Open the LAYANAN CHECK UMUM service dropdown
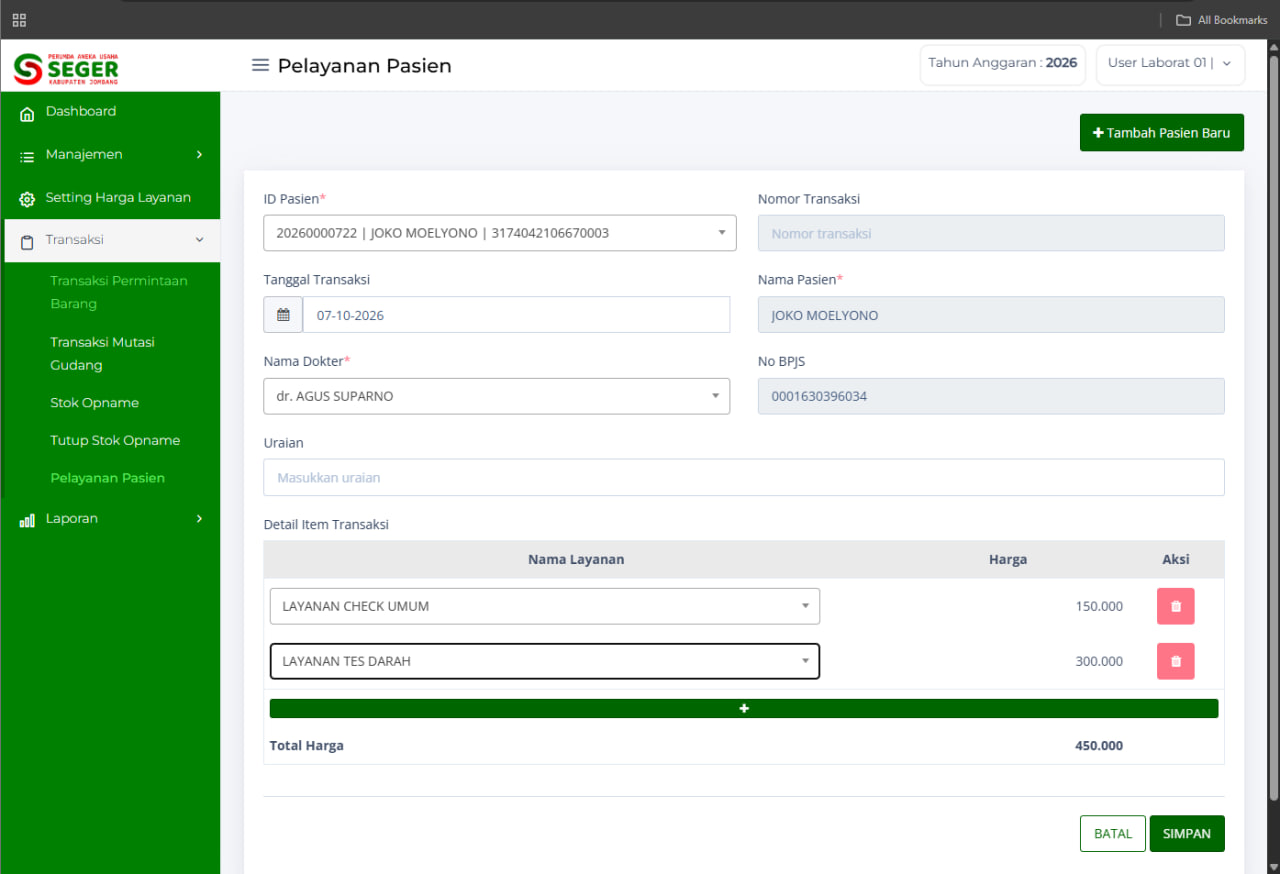Screen dimensions: 1280x874 coord(545,606)
